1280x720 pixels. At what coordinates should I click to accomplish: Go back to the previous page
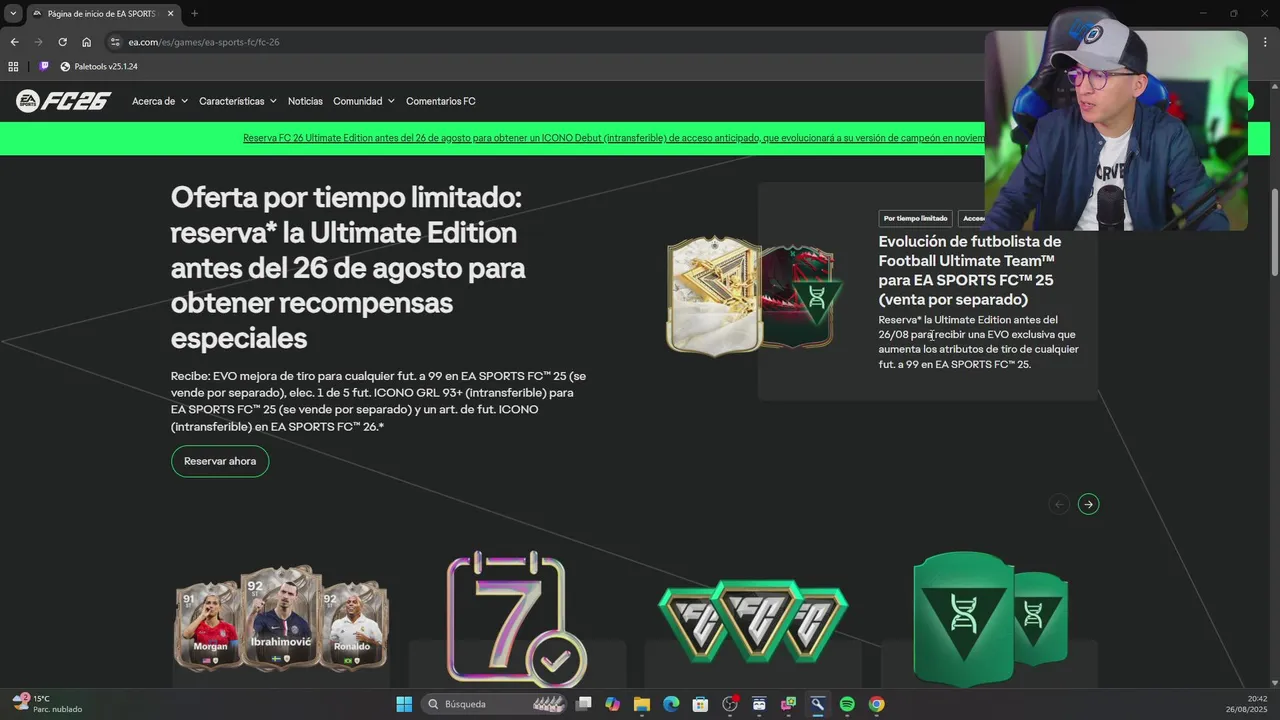click(14, 42)
